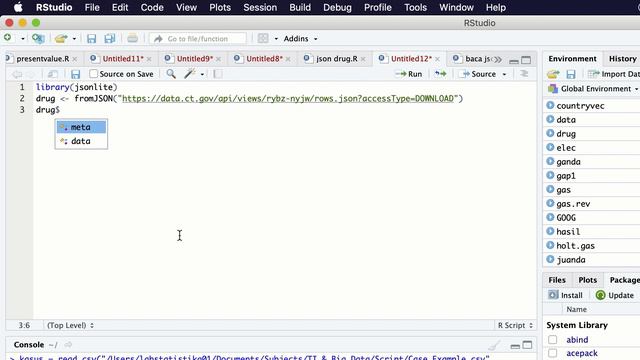Click the New File plus icon
The image size is (640, 360).
point(8,38)
